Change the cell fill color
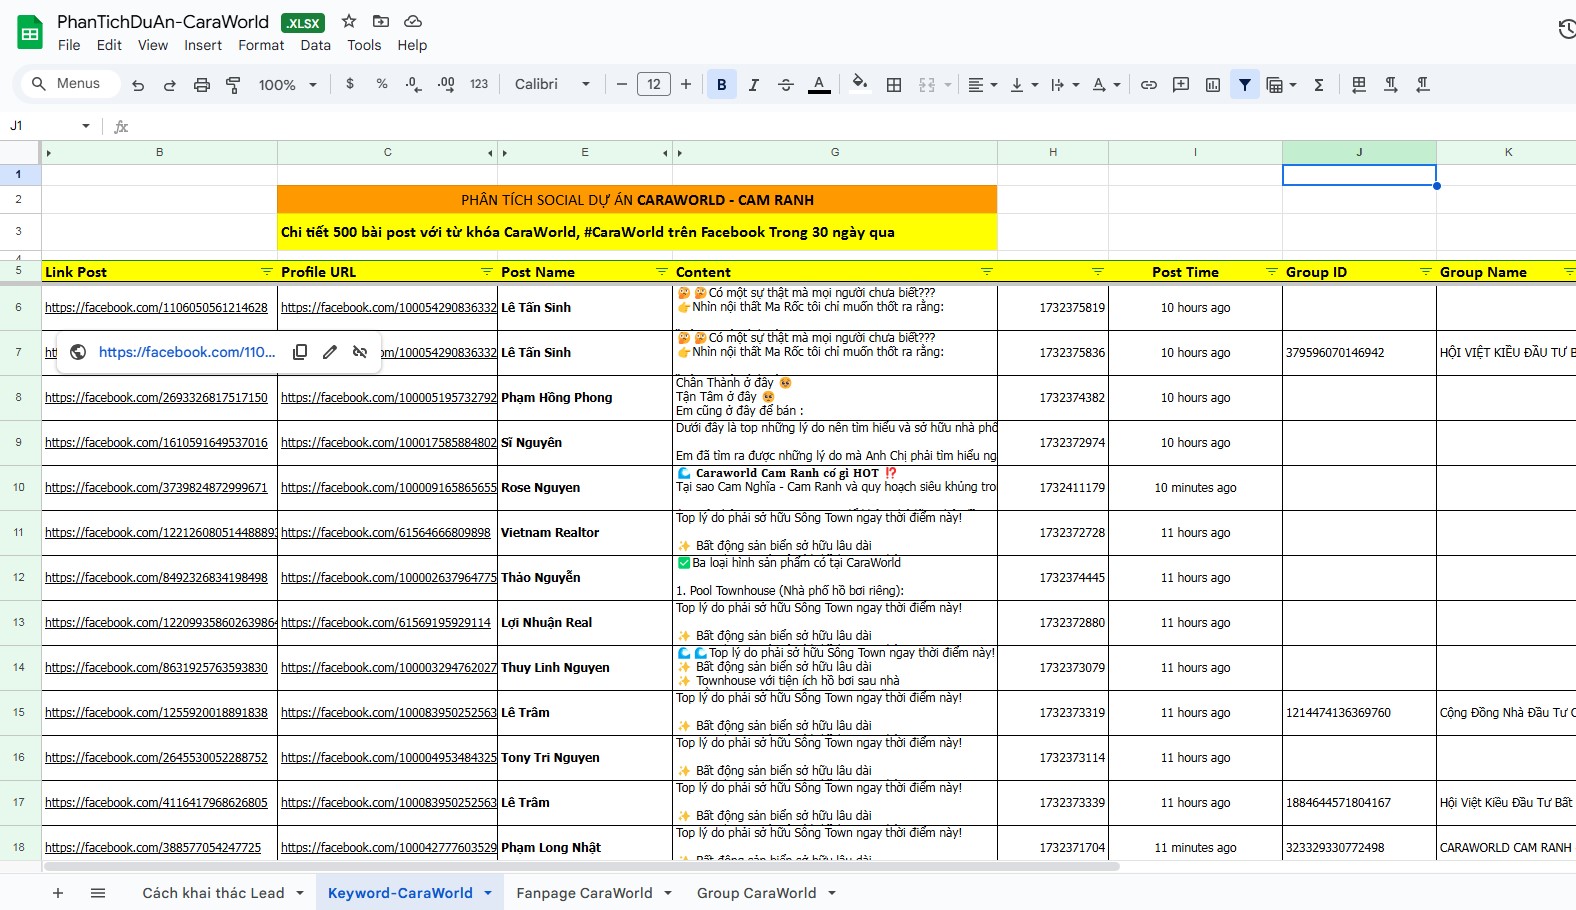Viewport: 1576px width, 910px height. click(x=860, y=83)
